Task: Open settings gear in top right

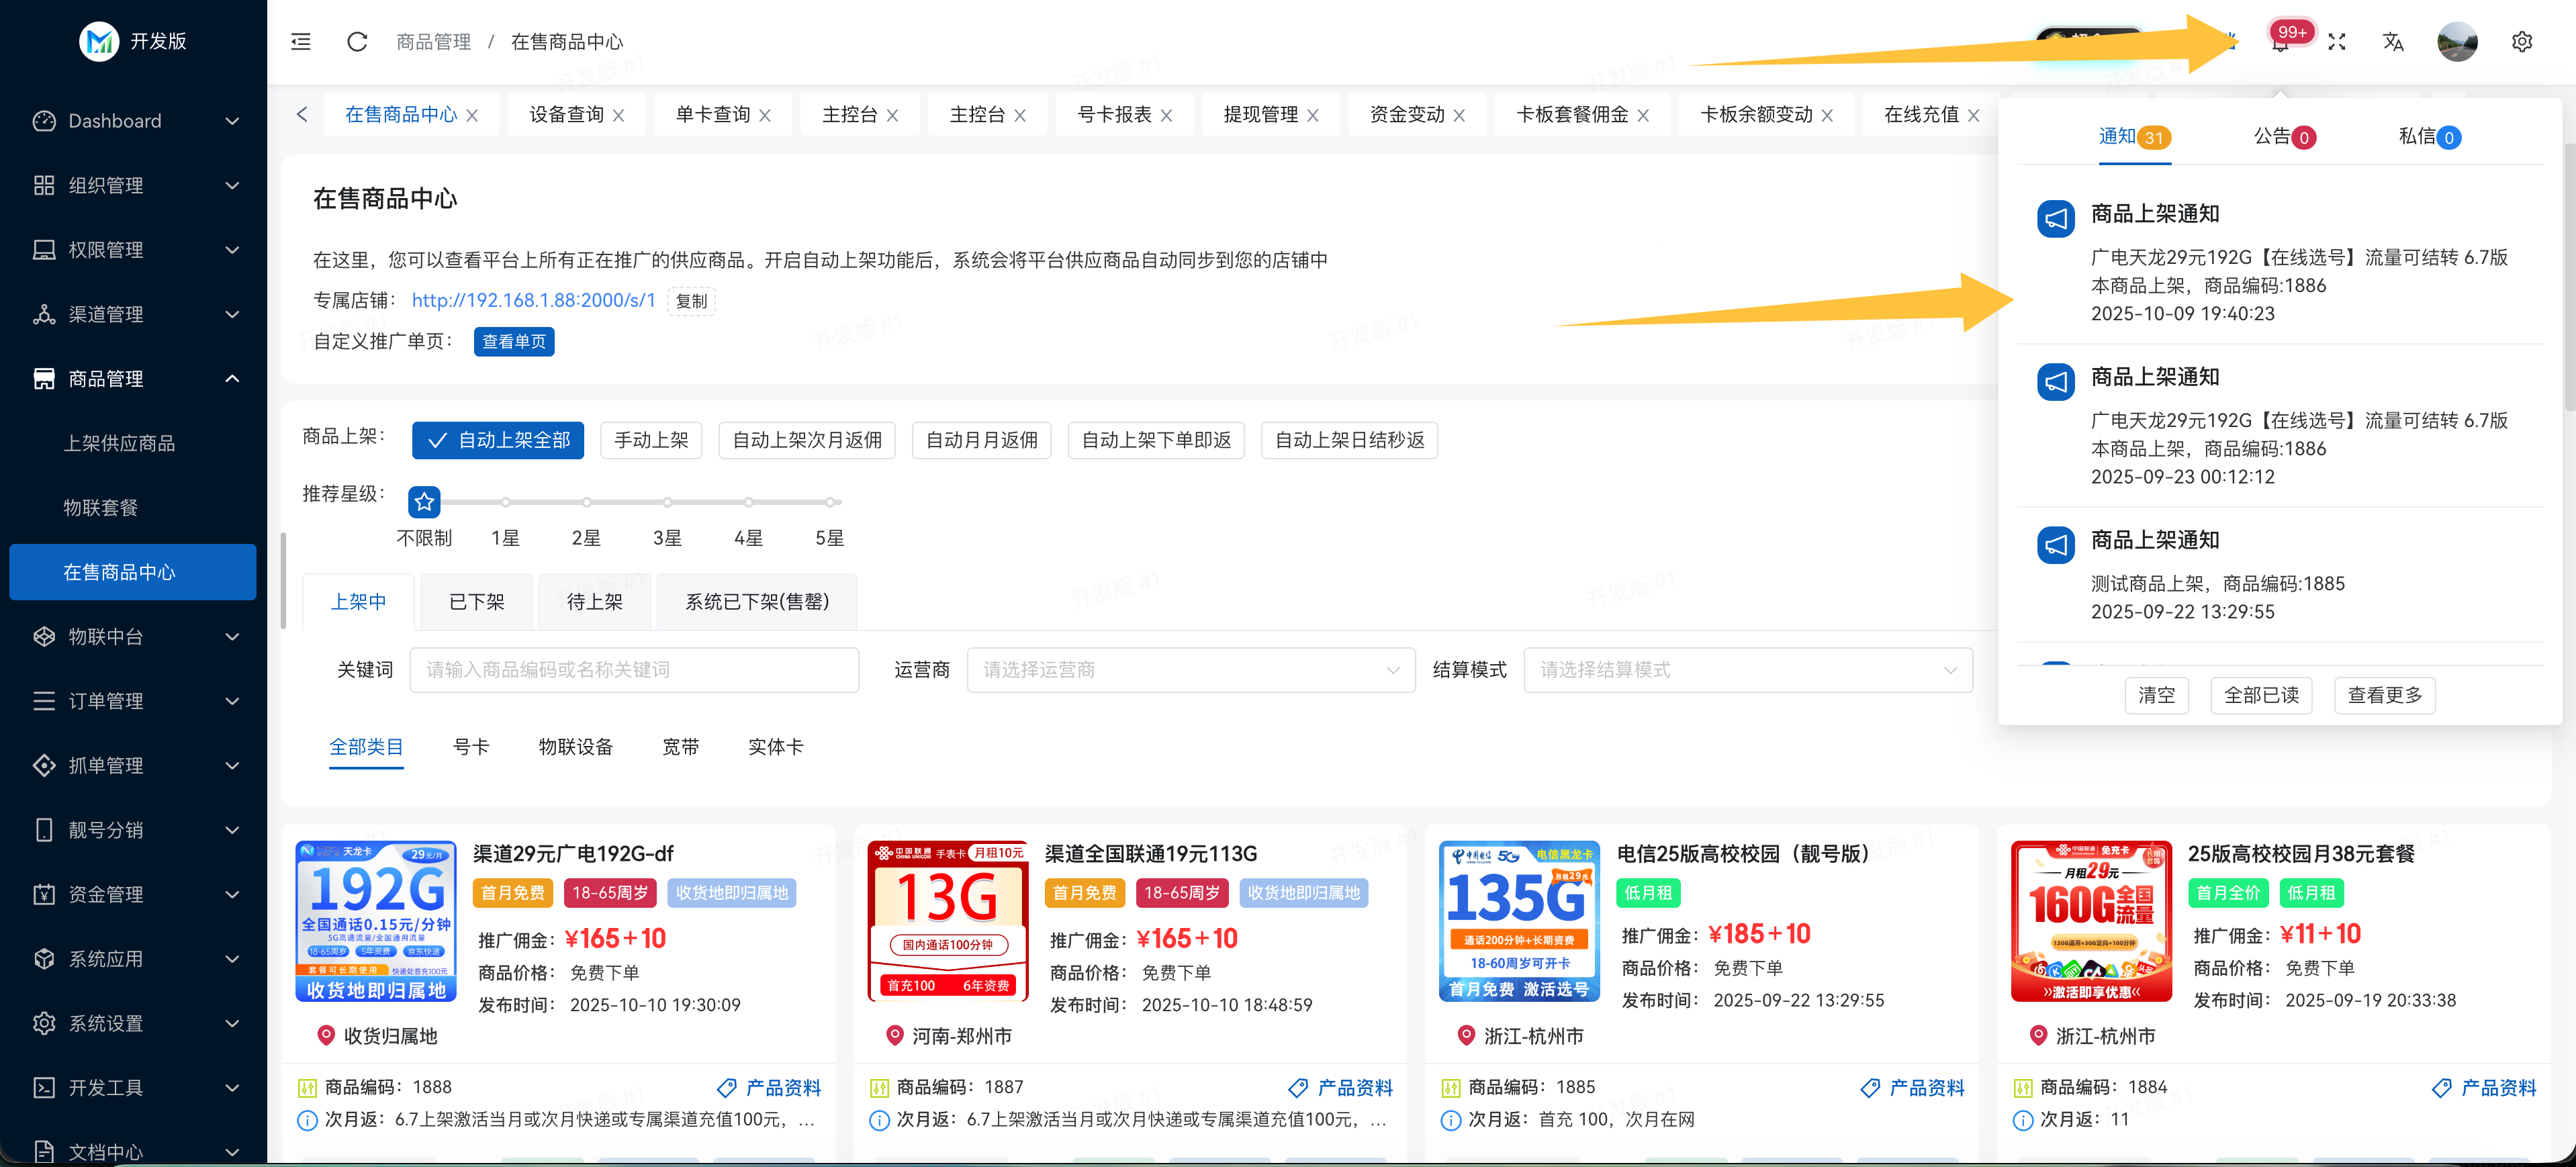Action: (x=2521, y=41)
